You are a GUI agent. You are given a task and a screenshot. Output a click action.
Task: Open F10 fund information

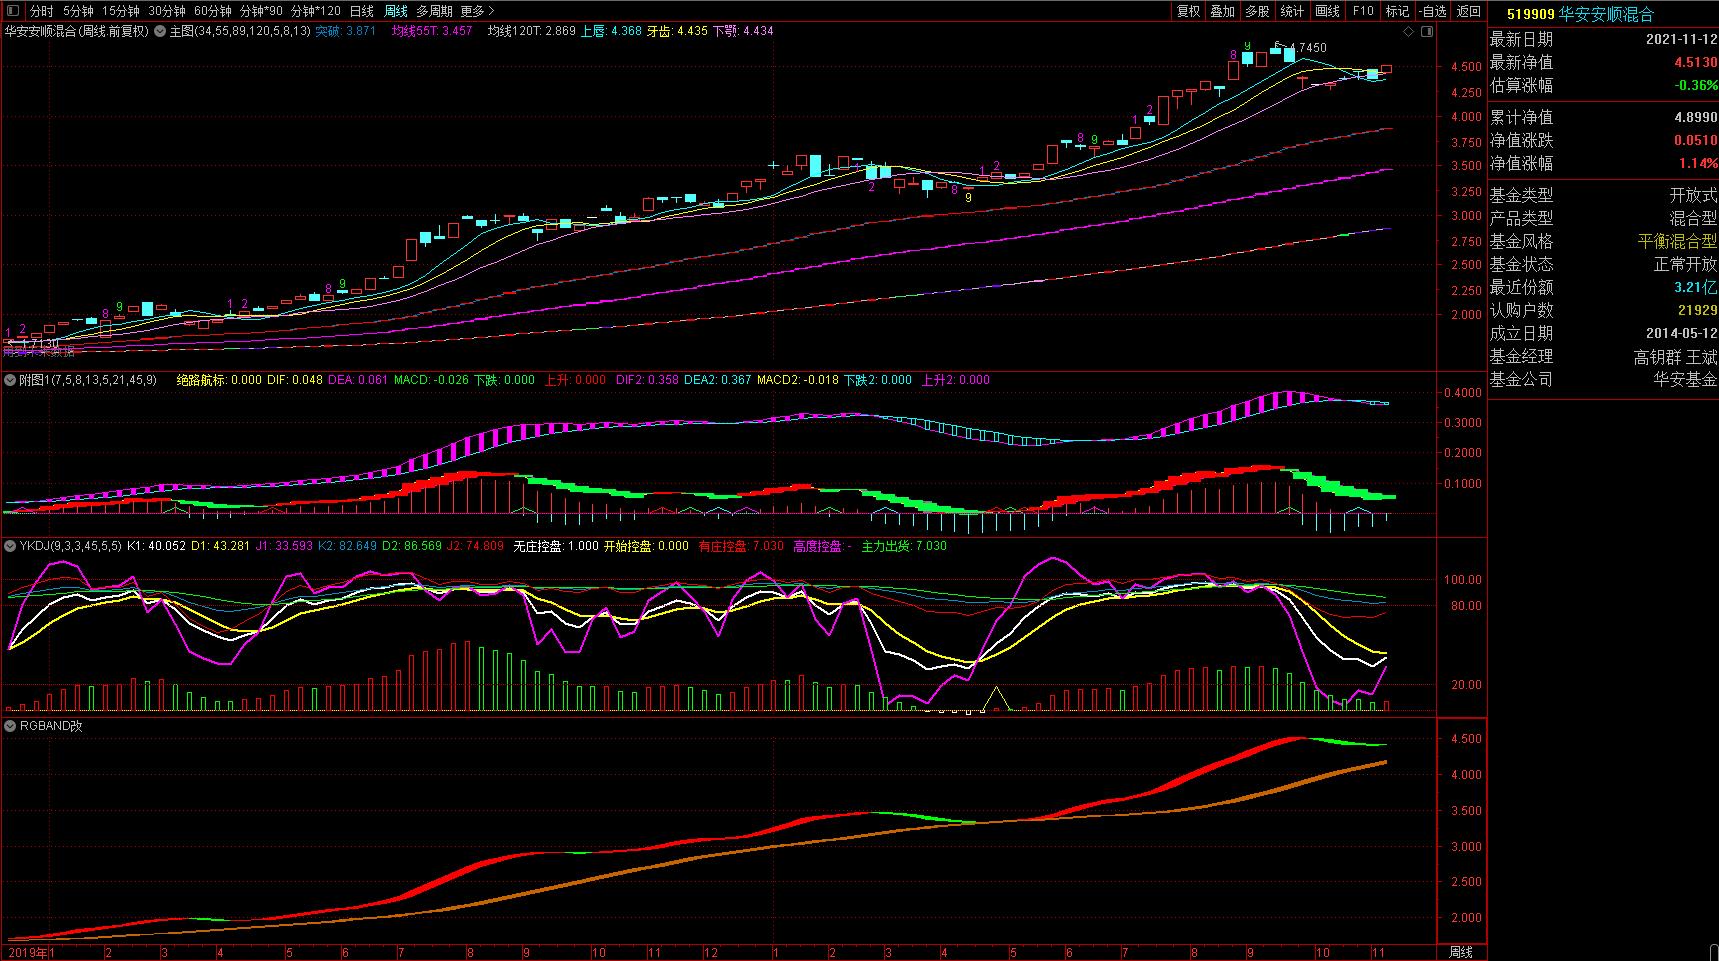tap(1363, 11)
